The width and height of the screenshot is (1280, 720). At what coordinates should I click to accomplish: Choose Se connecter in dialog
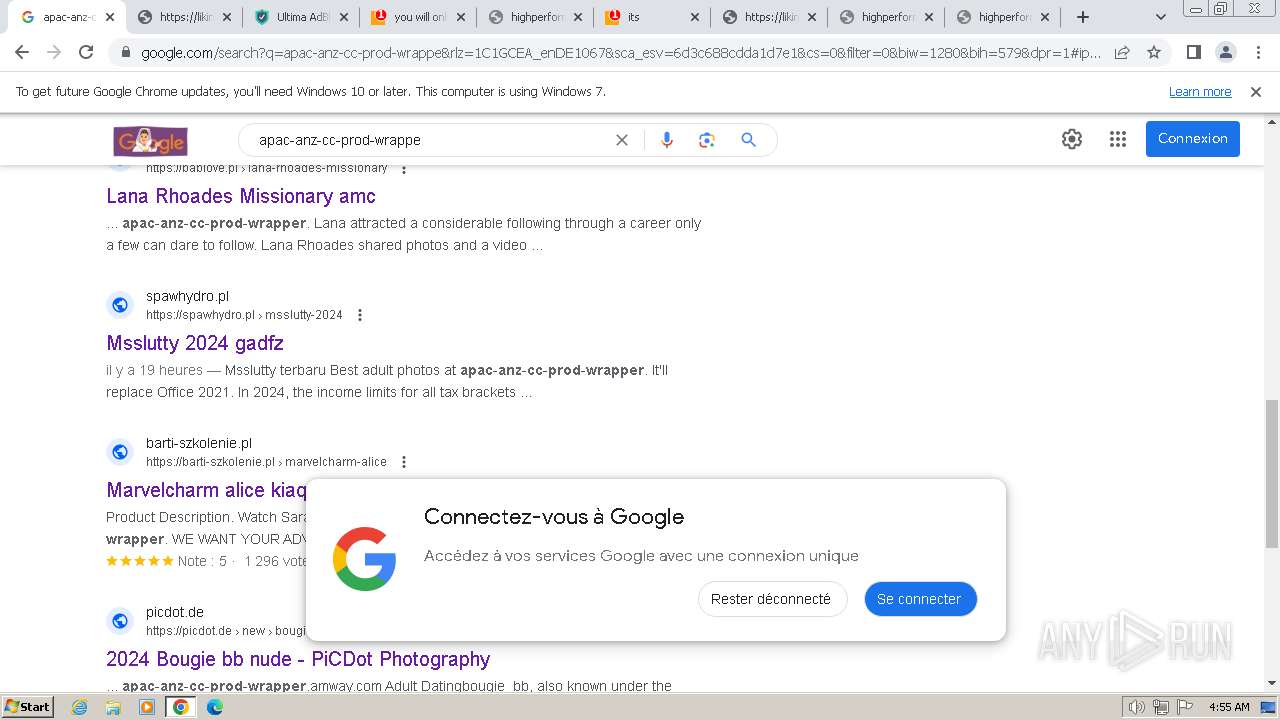(x=919, y=599)
